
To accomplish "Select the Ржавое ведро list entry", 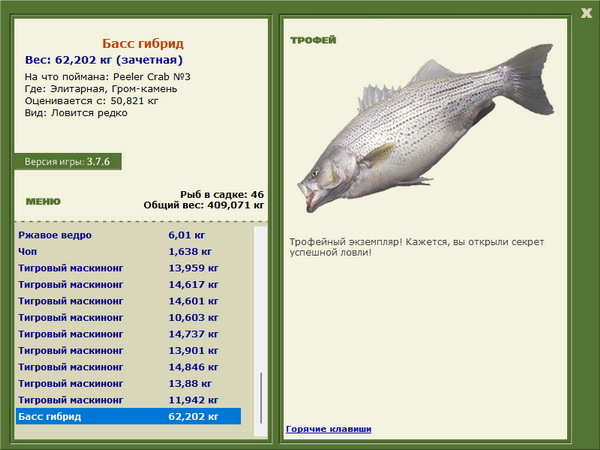I will pyautogui.click(x=129, y=235).
